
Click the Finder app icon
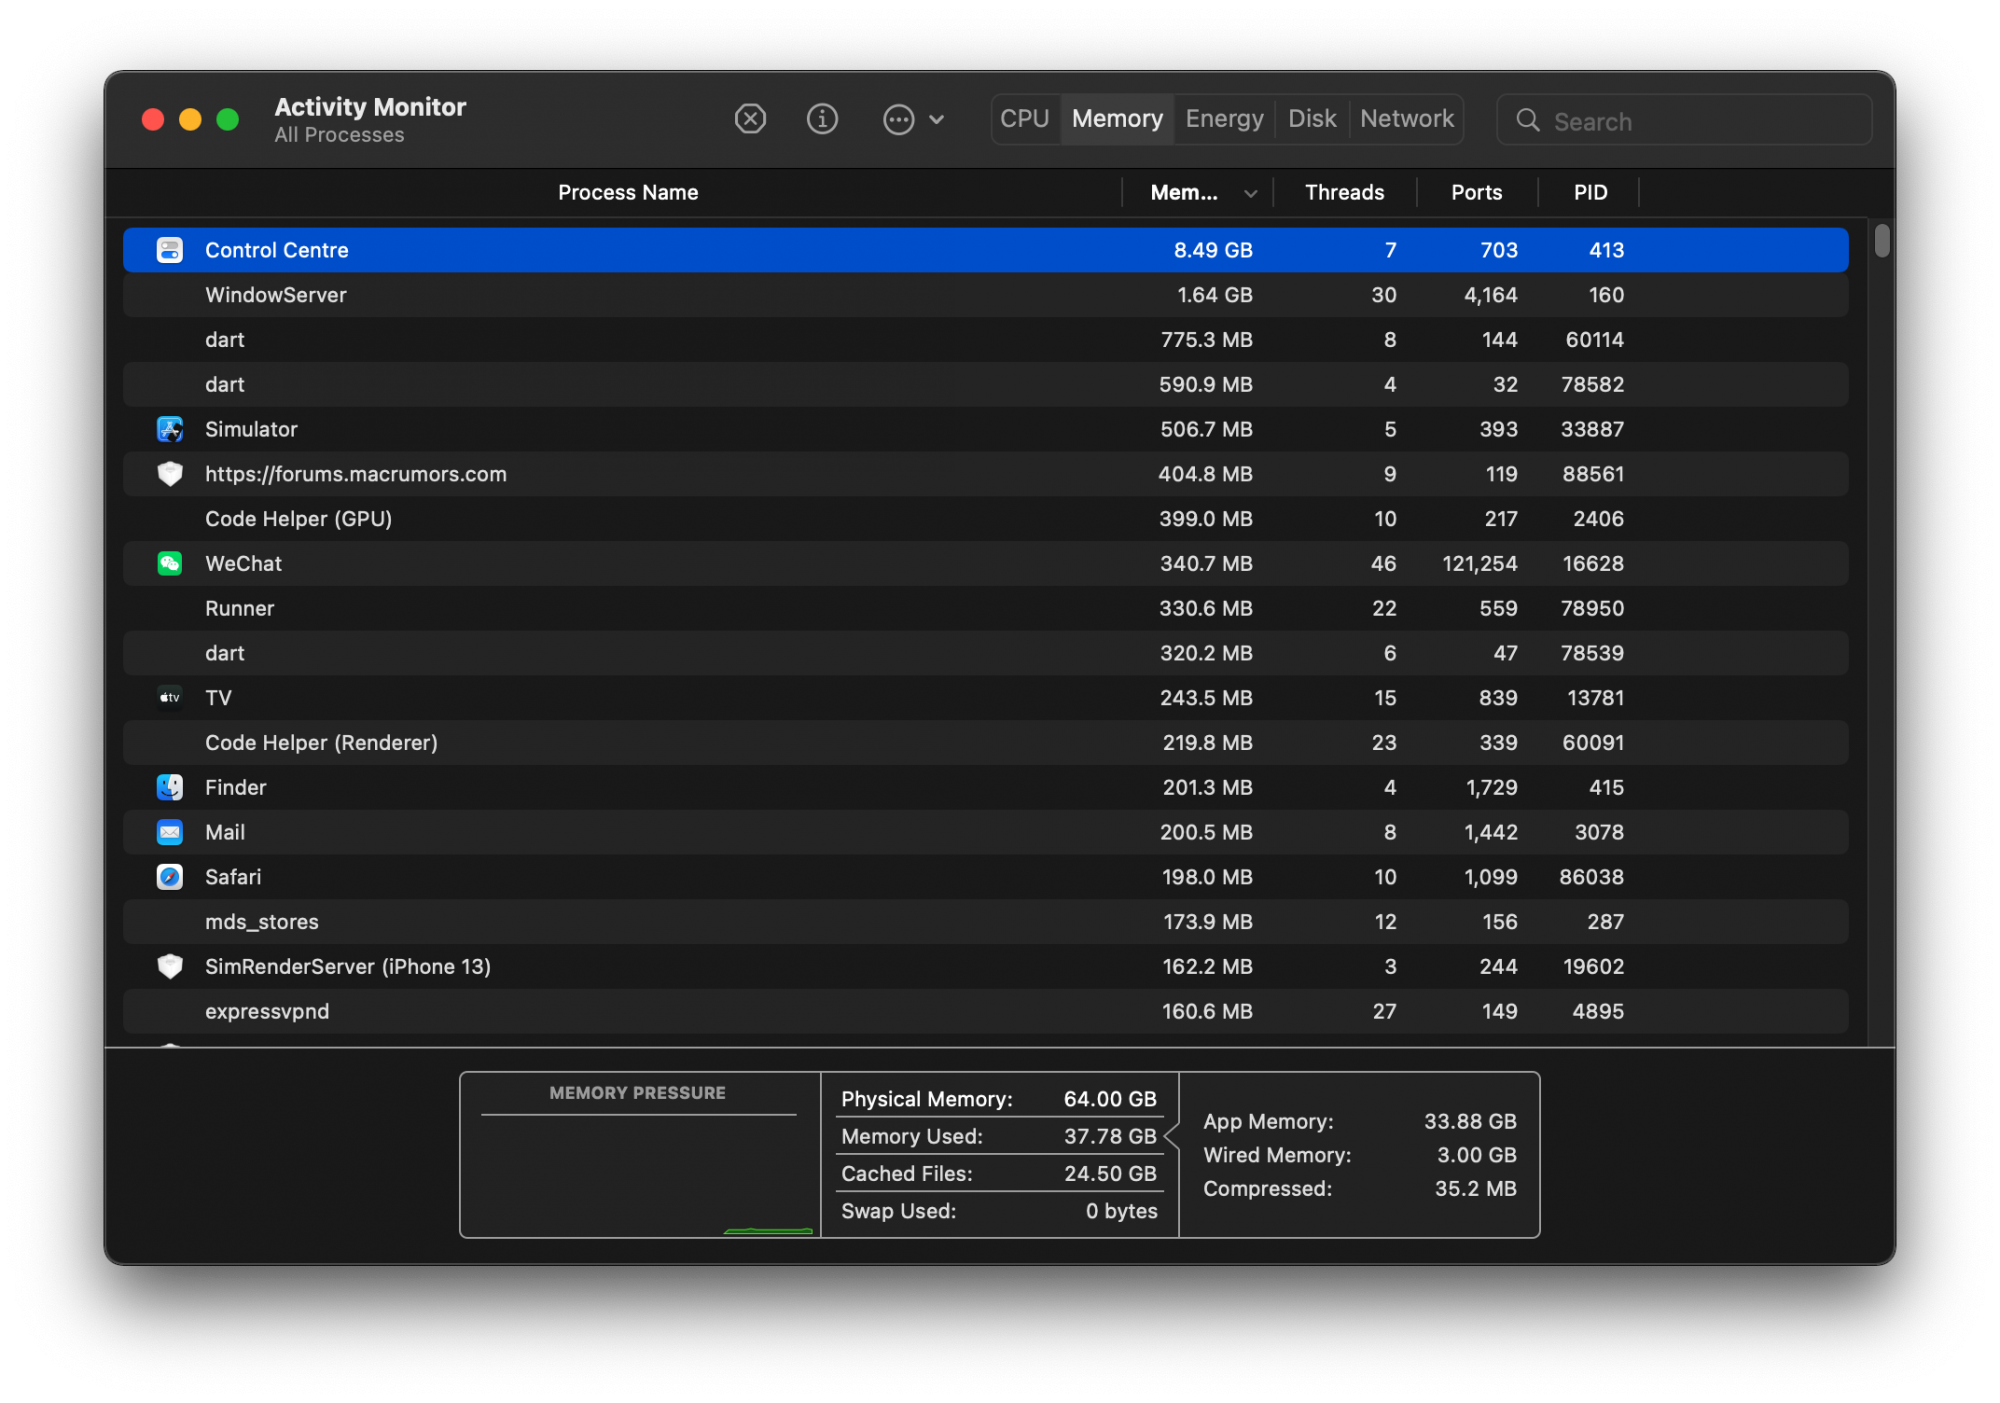point(170,787)
